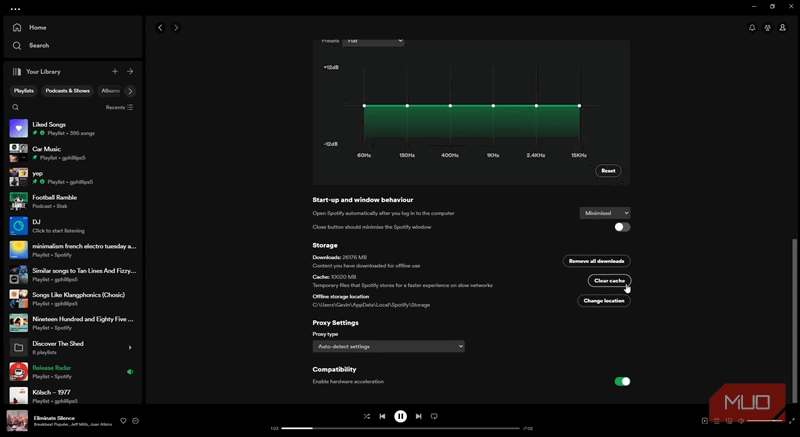Screen dimensions: 800x437
Task: Open the Recents sort menu
Action: coord(119,107)
